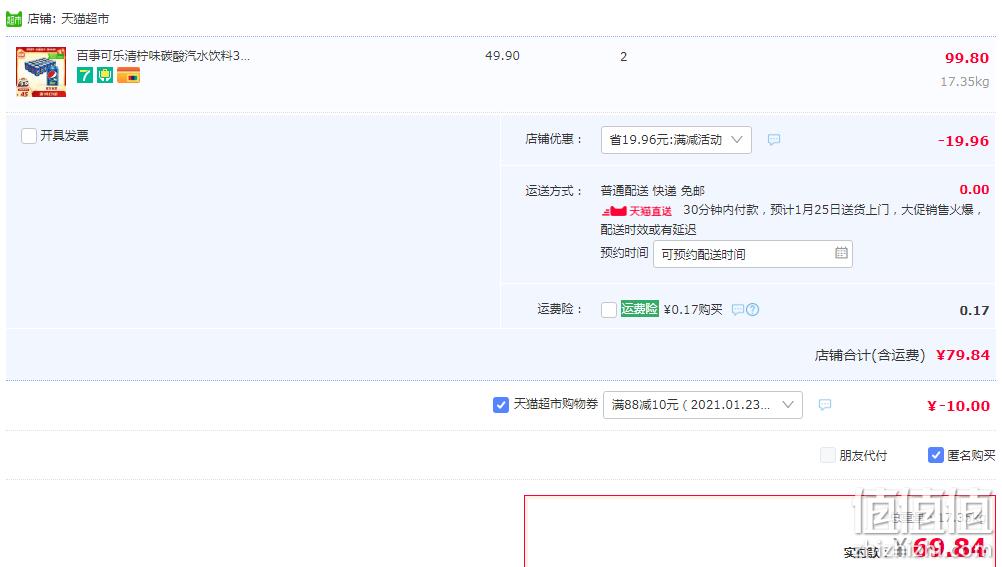Click the unit price 49.90 text
The width and height of the screenshot is (1002, 567).
click(502, 56)
